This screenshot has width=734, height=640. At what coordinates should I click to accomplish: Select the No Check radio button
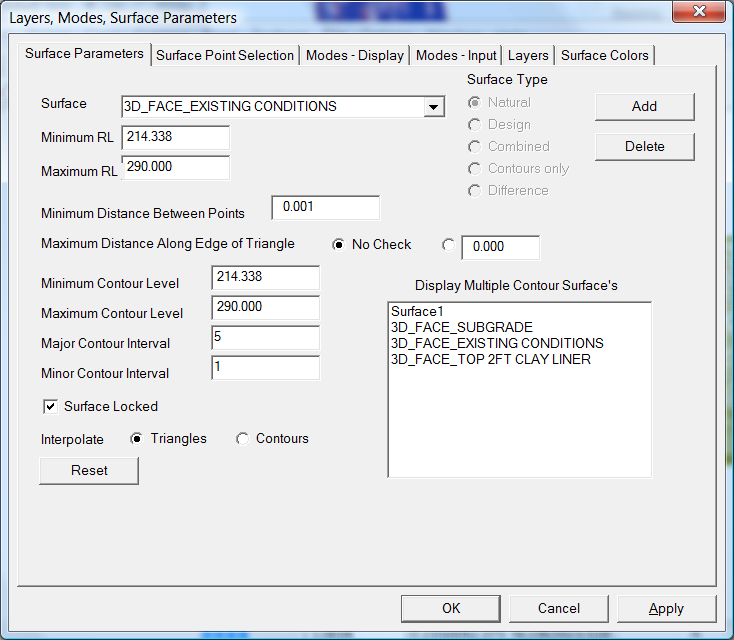click(x=339, y=245)
